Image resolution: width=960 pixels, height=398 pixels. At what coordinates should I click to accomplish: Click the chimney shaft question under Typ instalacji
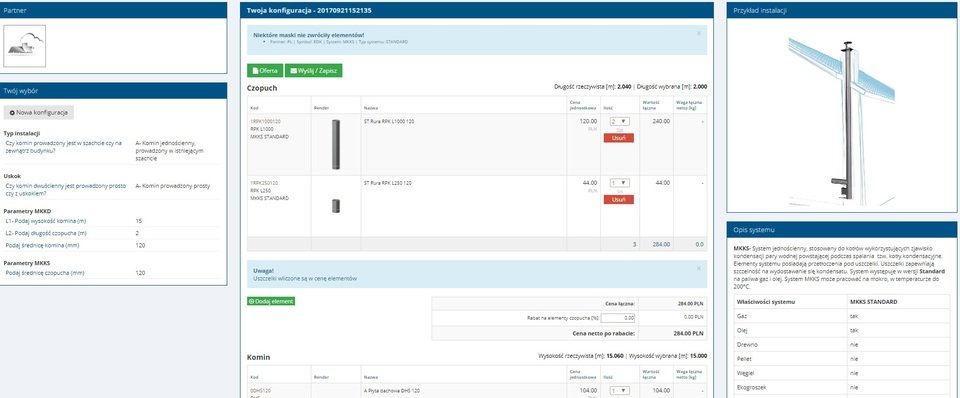[64, 146]
